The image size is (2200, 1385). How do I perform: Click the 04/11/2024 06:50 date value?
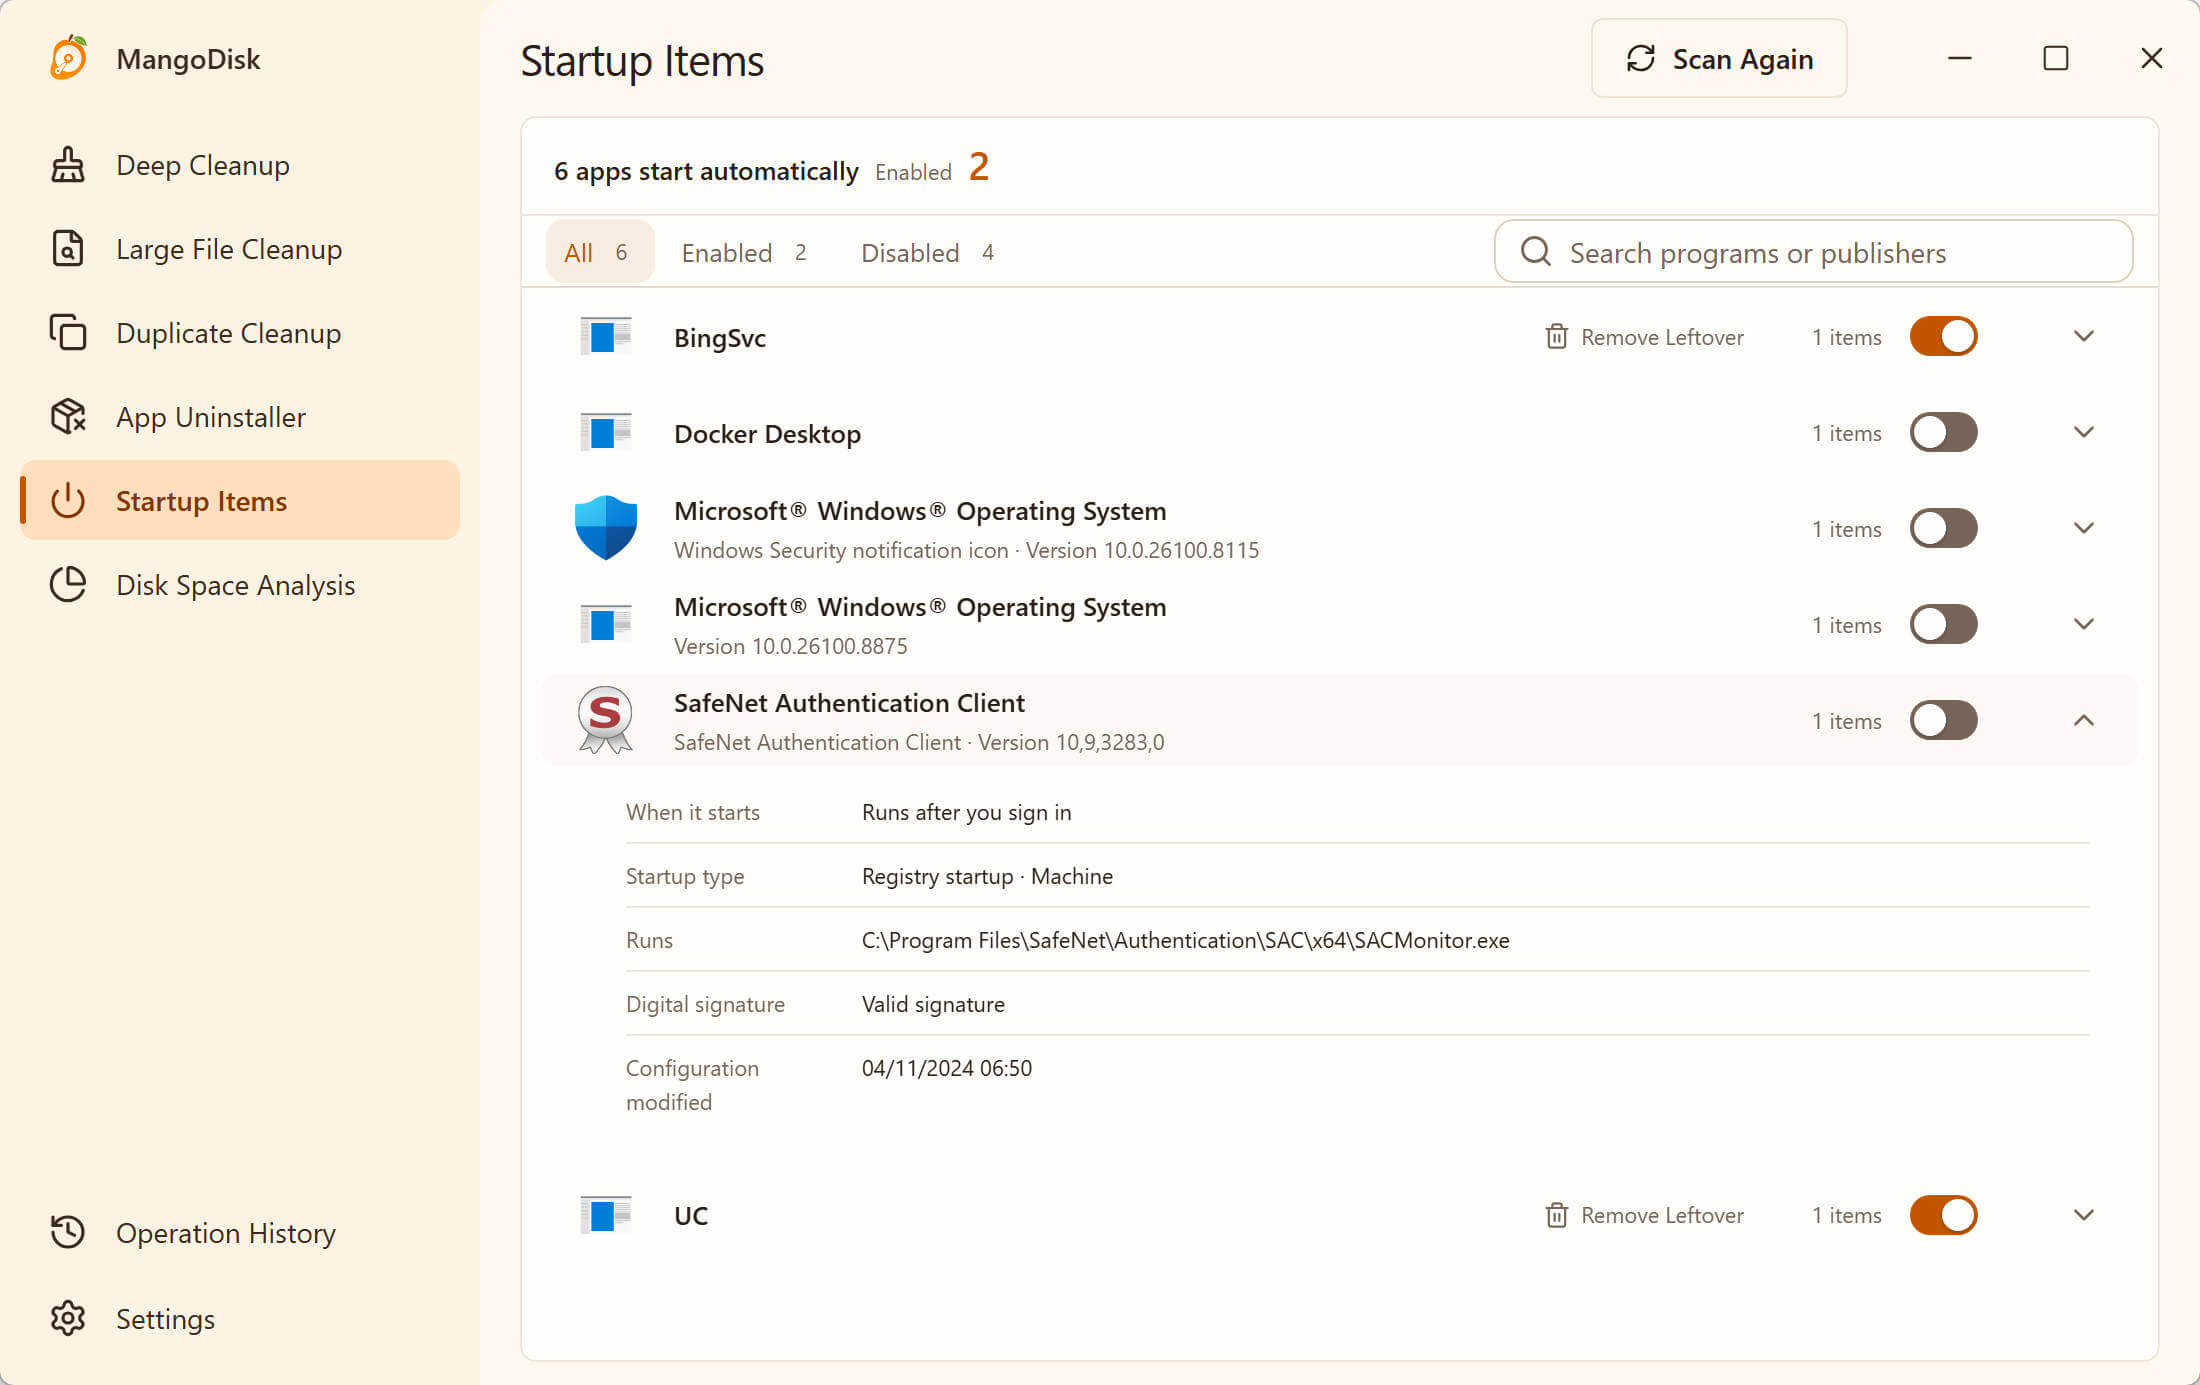pos(947,1068)
